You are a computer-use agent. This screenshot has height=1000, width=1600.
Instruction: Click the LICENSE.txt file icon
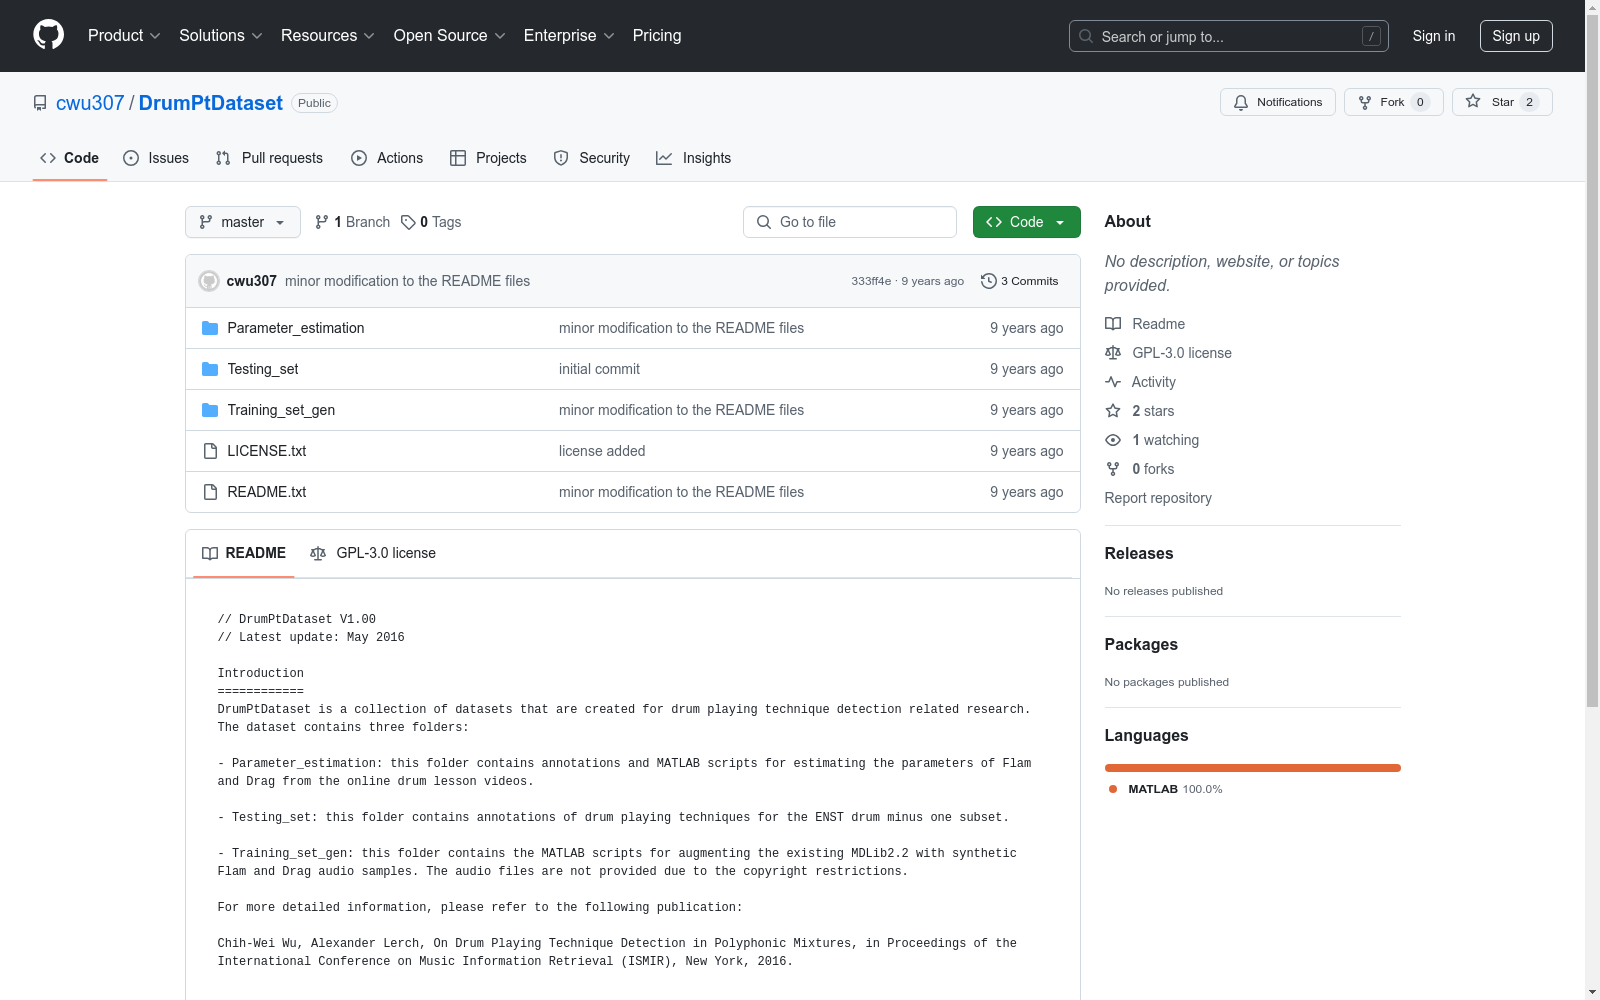coord(210,451)
